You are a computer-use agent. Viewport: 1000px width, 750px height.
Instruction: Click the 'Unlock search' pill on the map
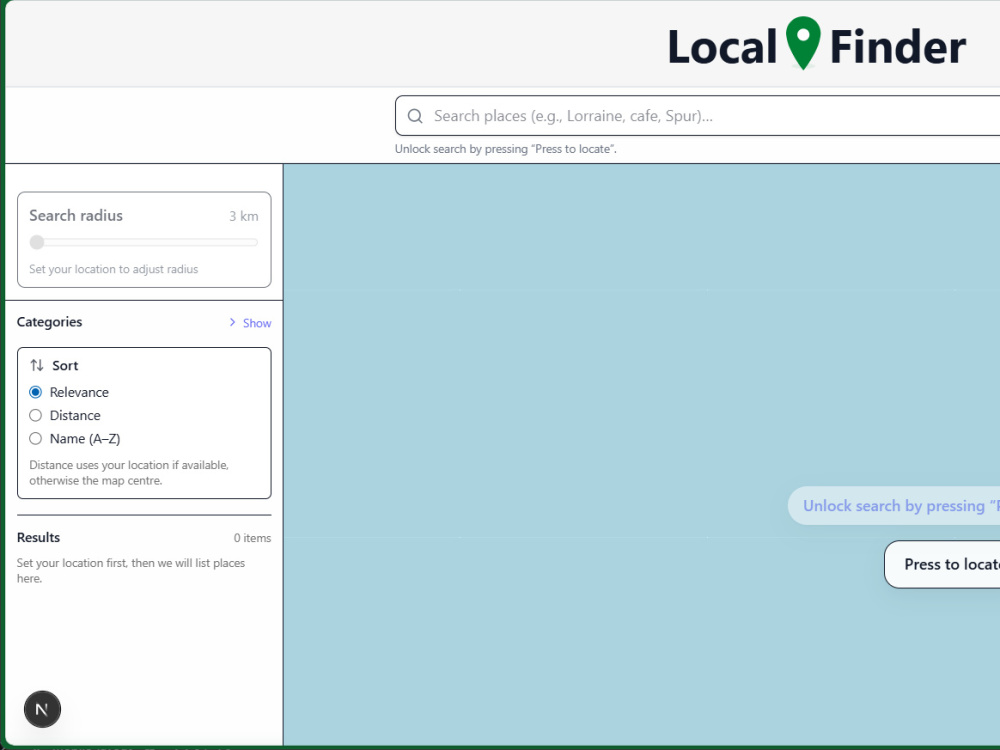click(x=893, y=506)
